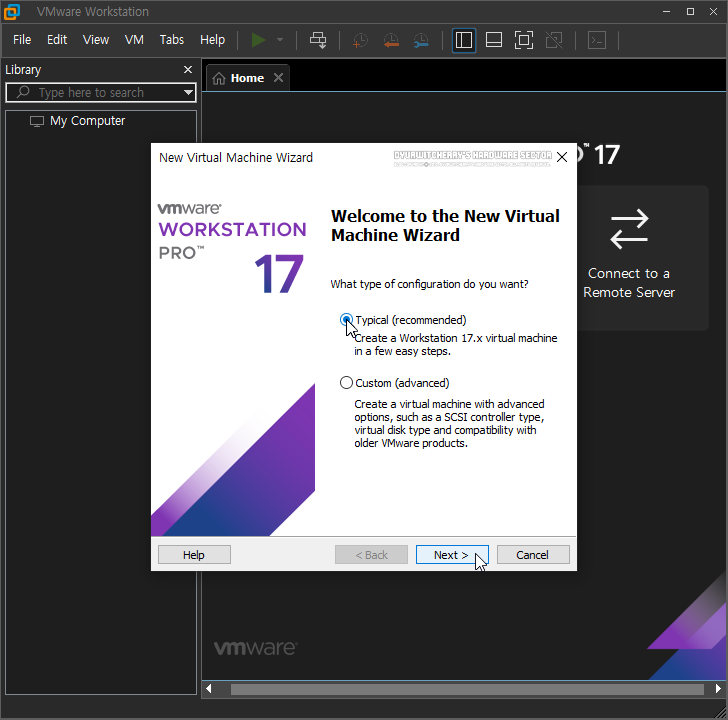
Task: Close the Home tab
Action: click(278, 78)
